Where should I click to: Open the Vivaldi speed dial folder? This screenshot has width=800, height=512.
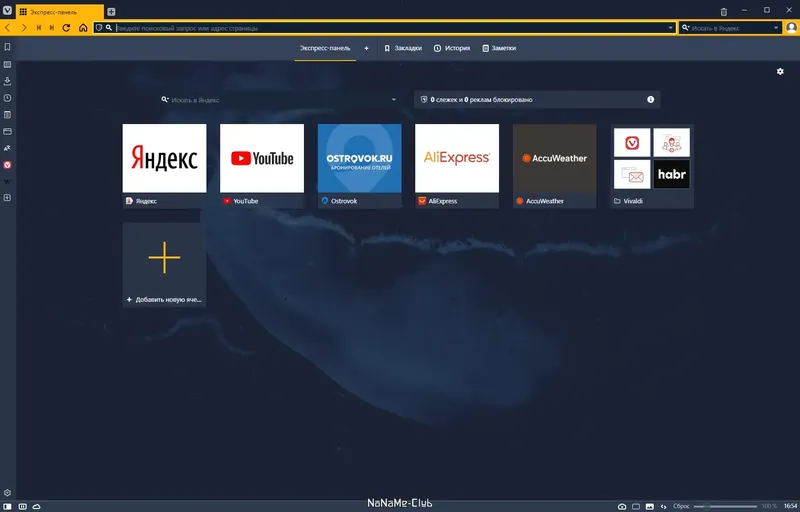click(652, 166)
